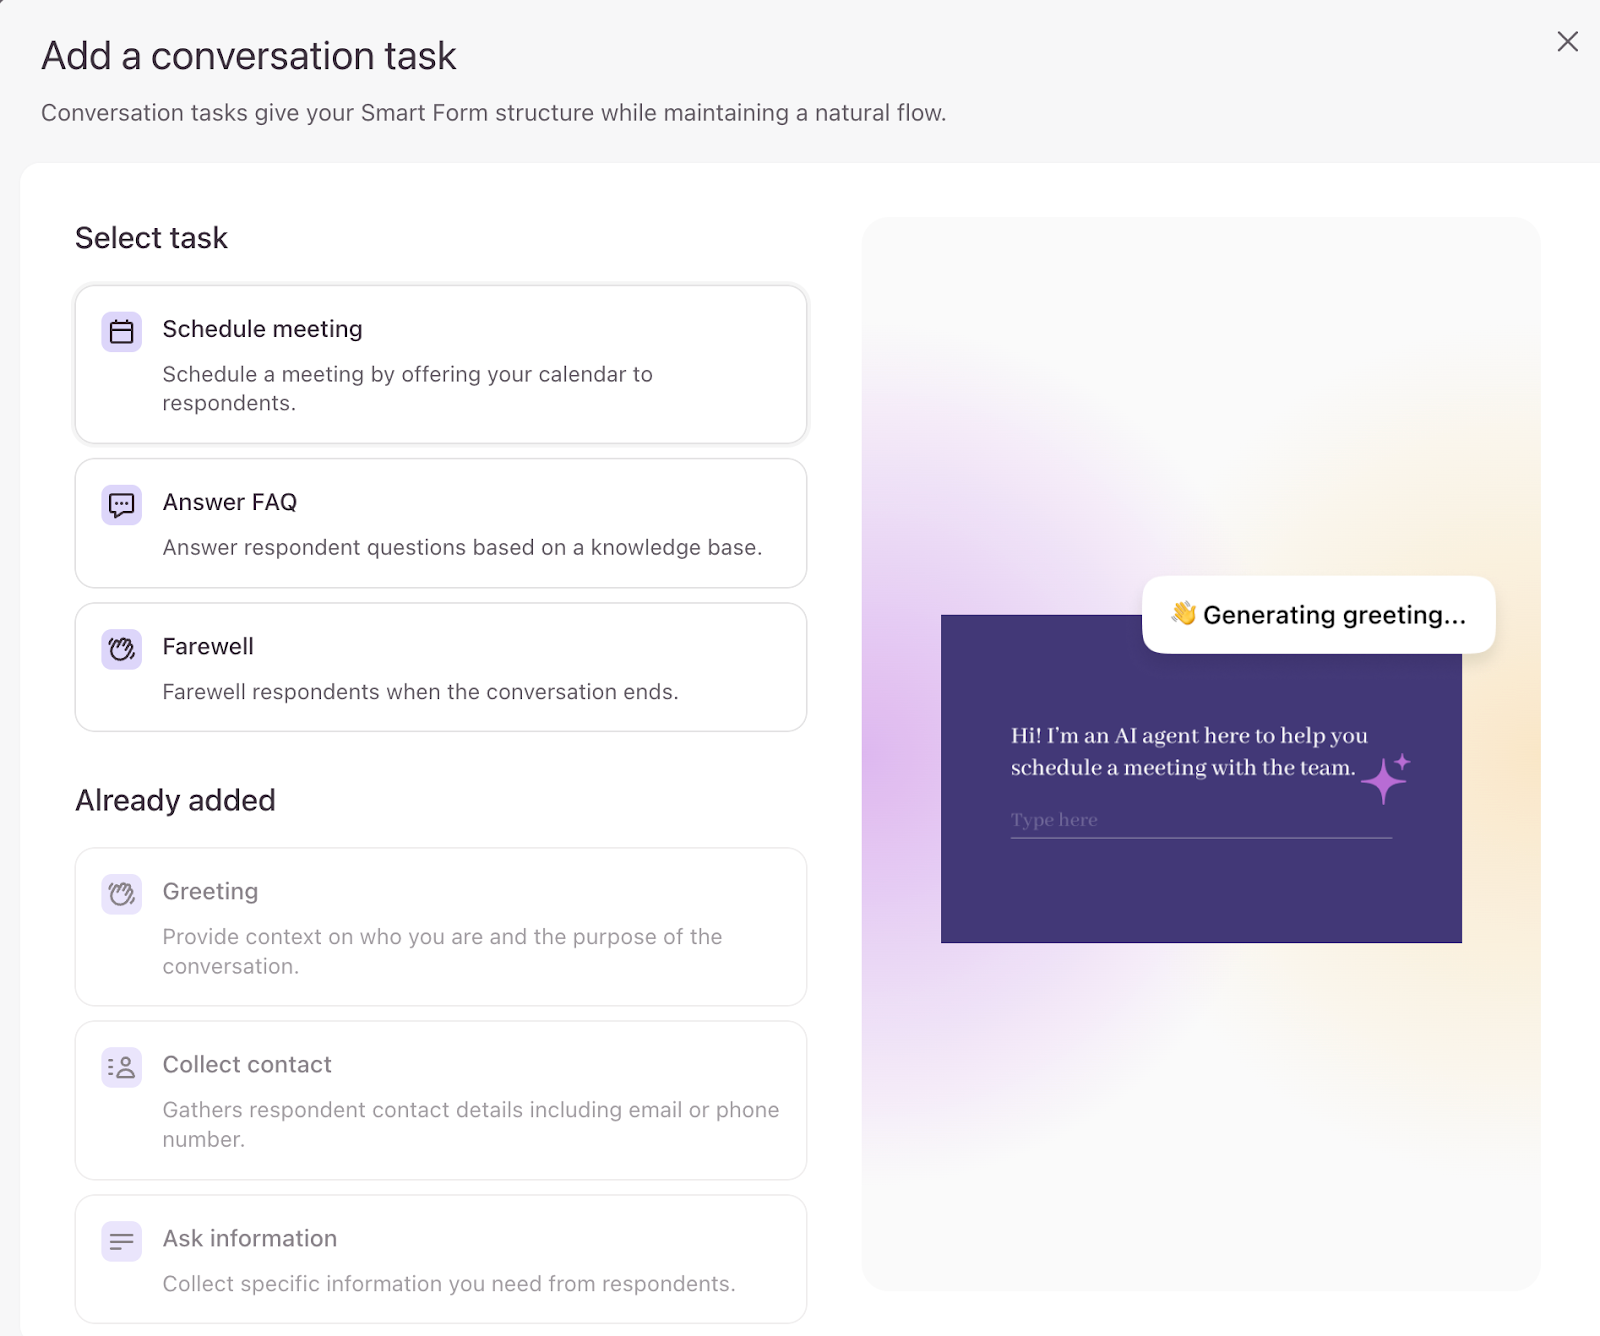Click the yellow waving hand emoji
This screenshot has height=1336, width=1600.
pos(1183,613)
